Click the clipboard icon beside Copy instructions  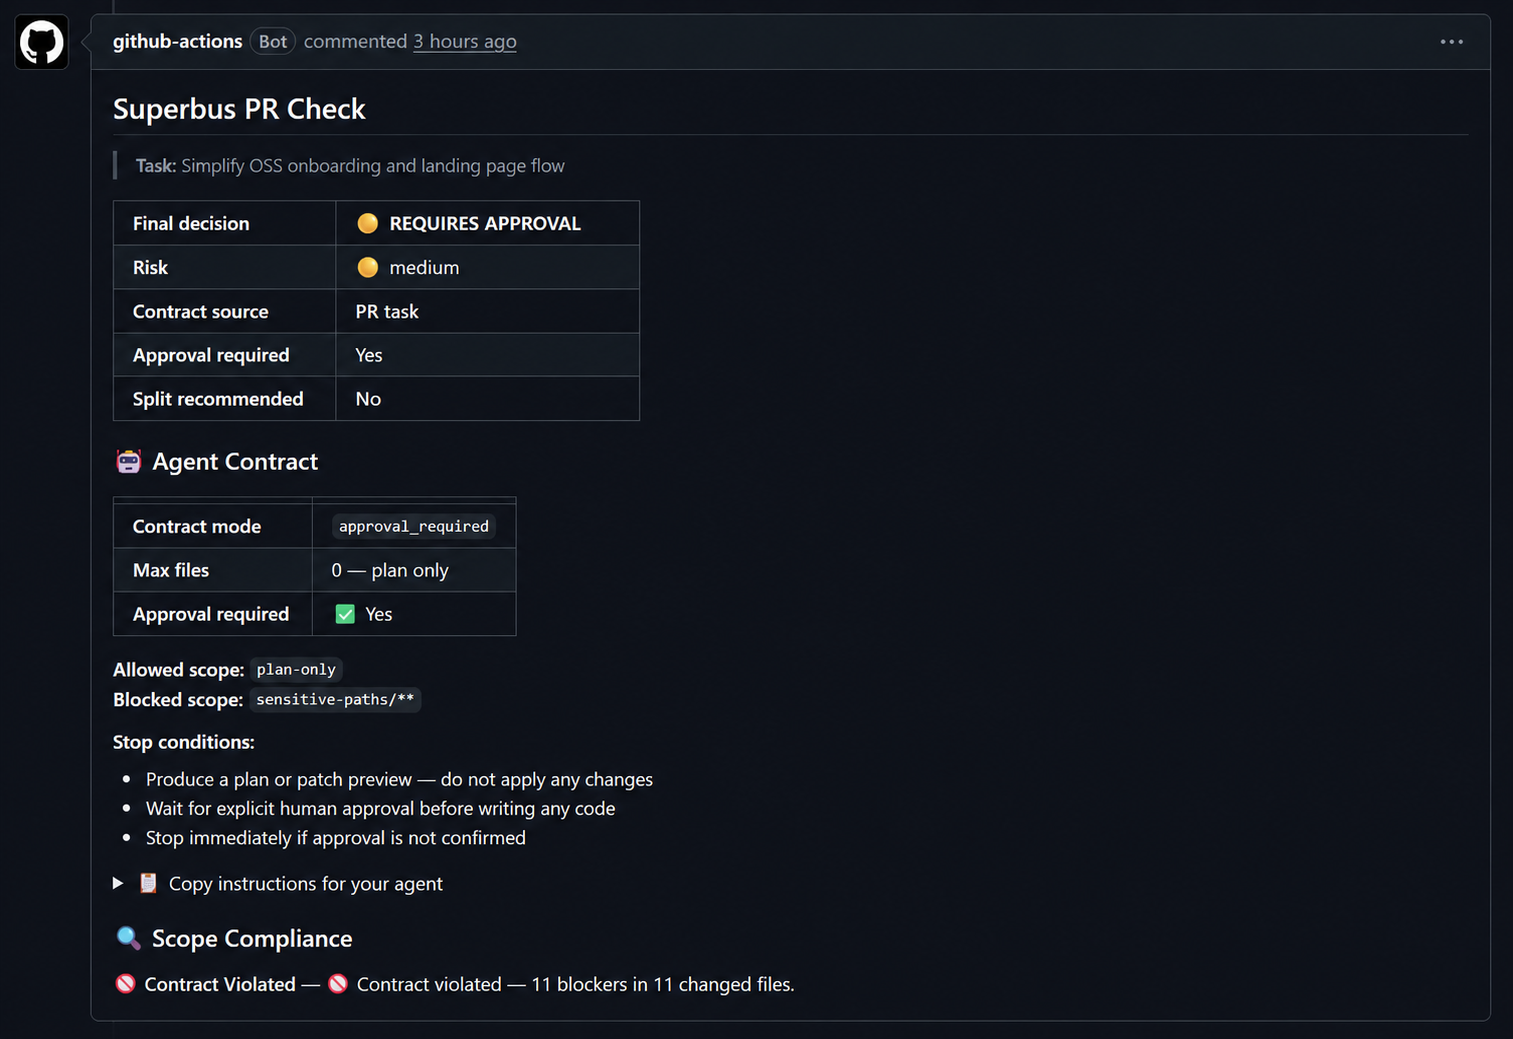148,883
